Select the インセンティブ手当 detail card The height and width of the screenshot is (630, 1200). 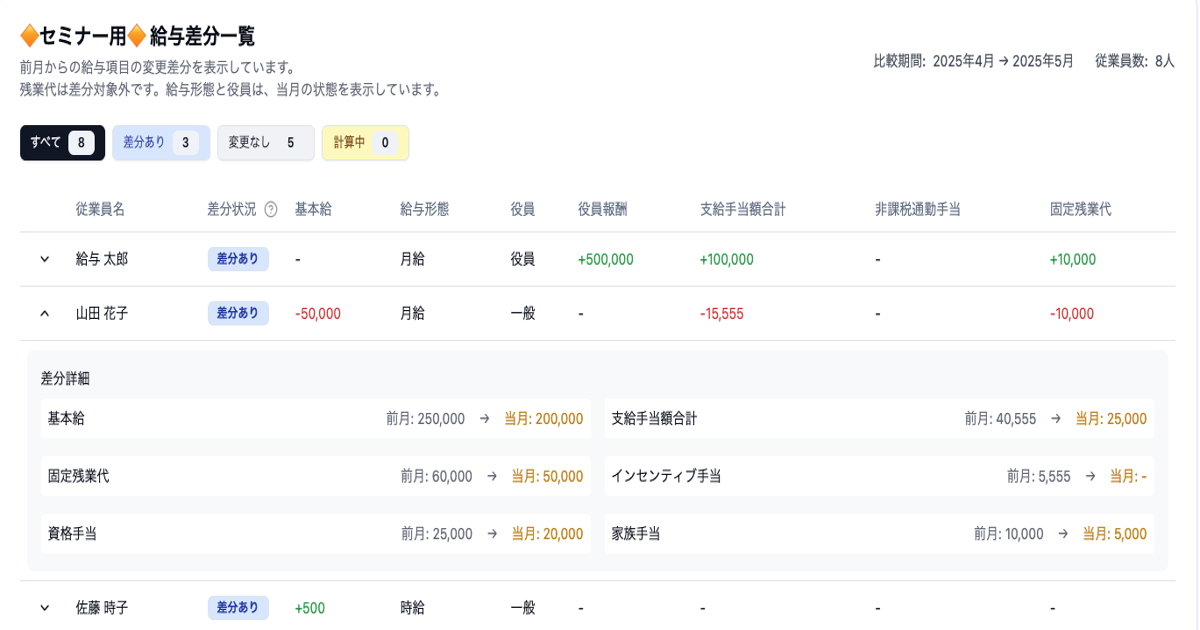coord(879,476)
